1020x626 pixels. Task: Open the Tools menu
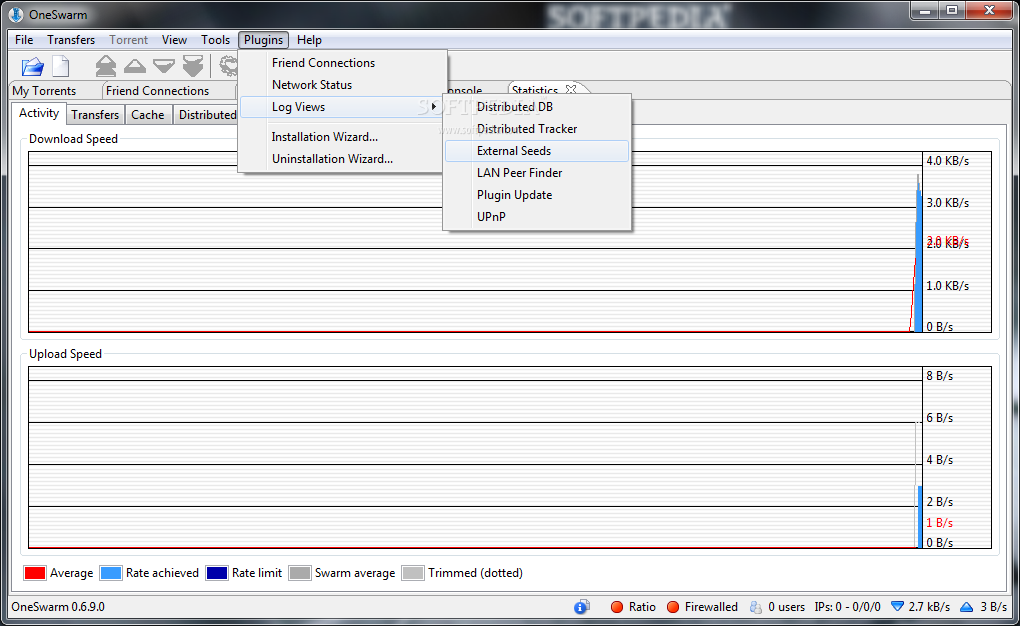215,40
